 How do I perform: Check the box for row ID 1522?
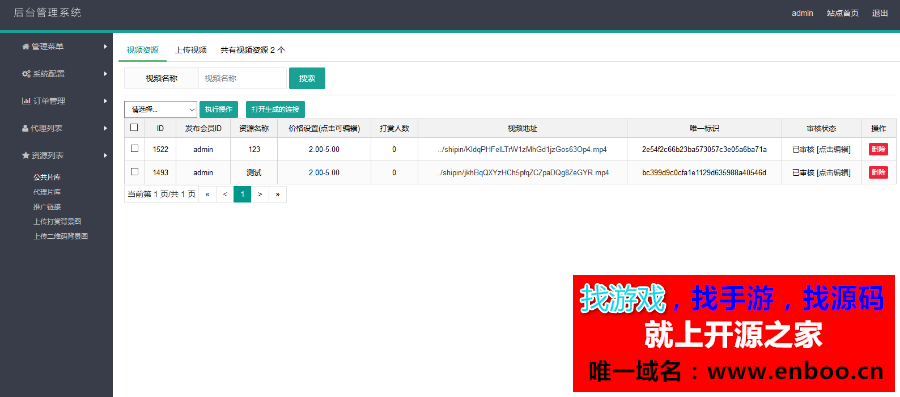[135, 148]
